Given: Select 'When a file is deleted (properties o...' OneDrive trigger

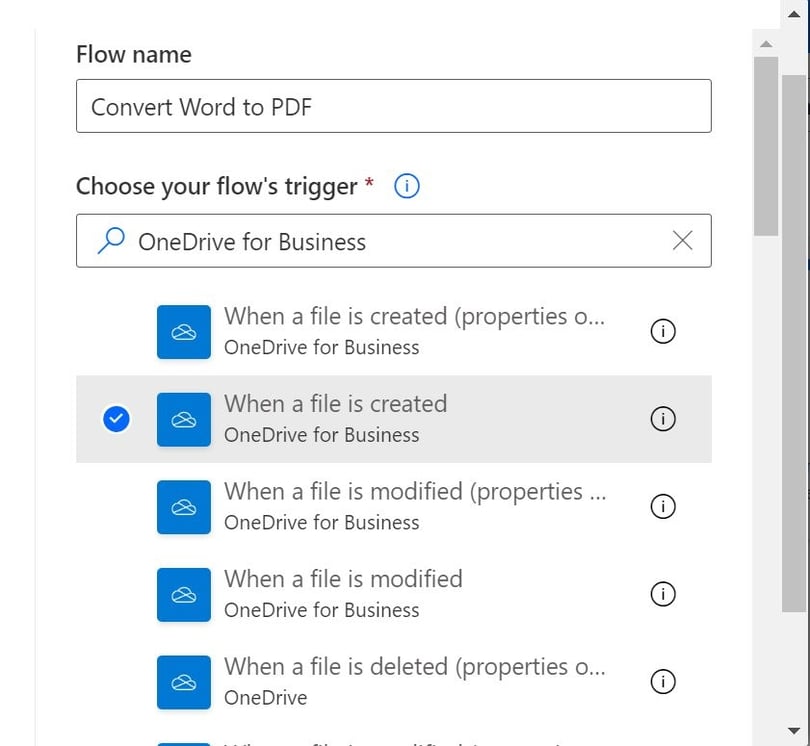Looking at the screenshot, I should (x=394, y=681).
